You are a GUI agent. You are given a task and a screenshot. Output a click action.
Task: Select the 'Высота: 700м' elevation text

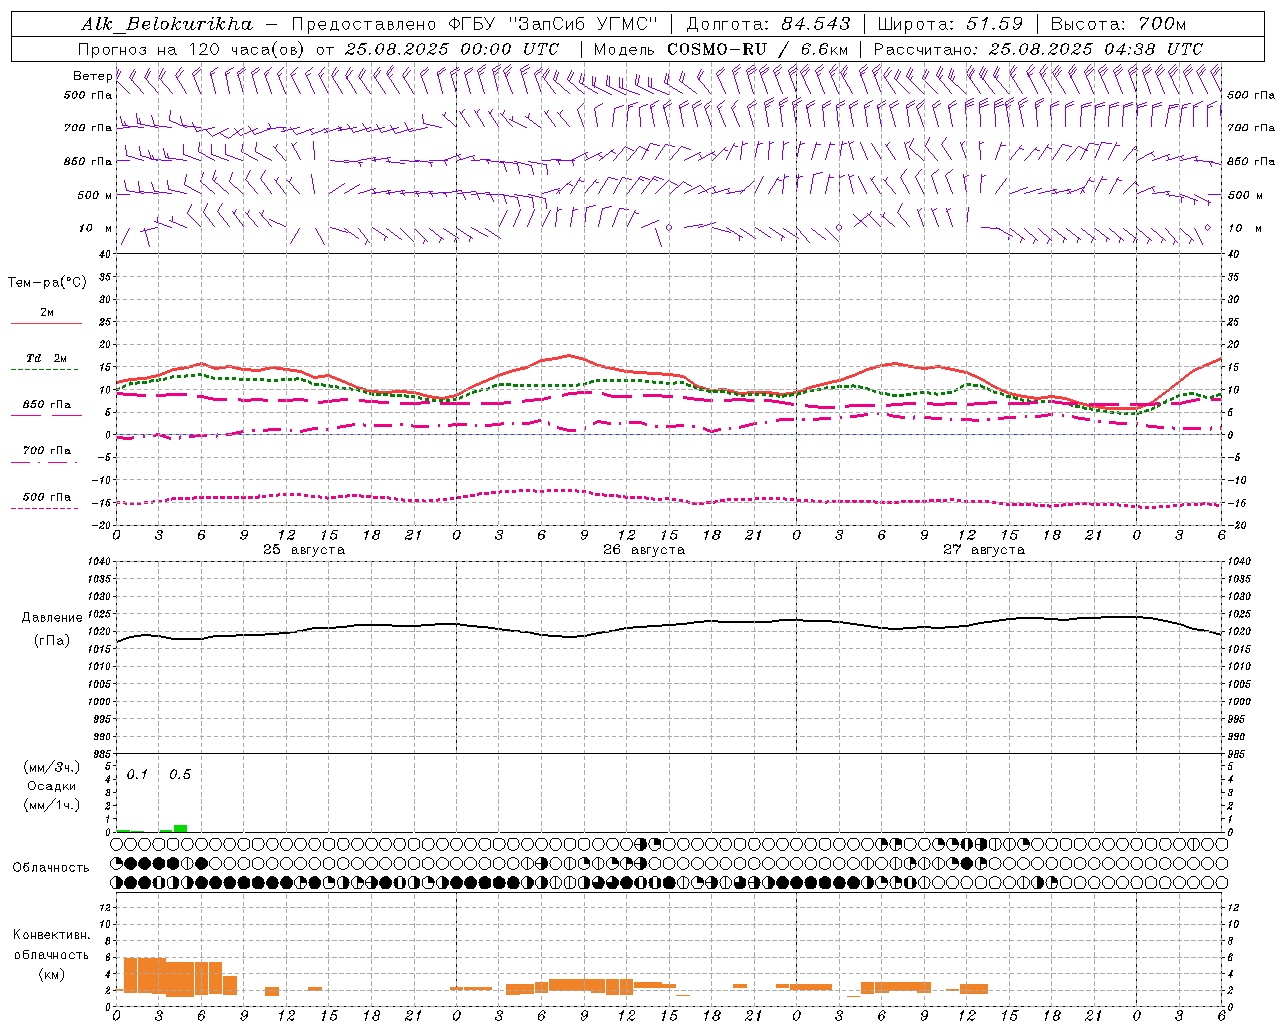(1118, 24)
